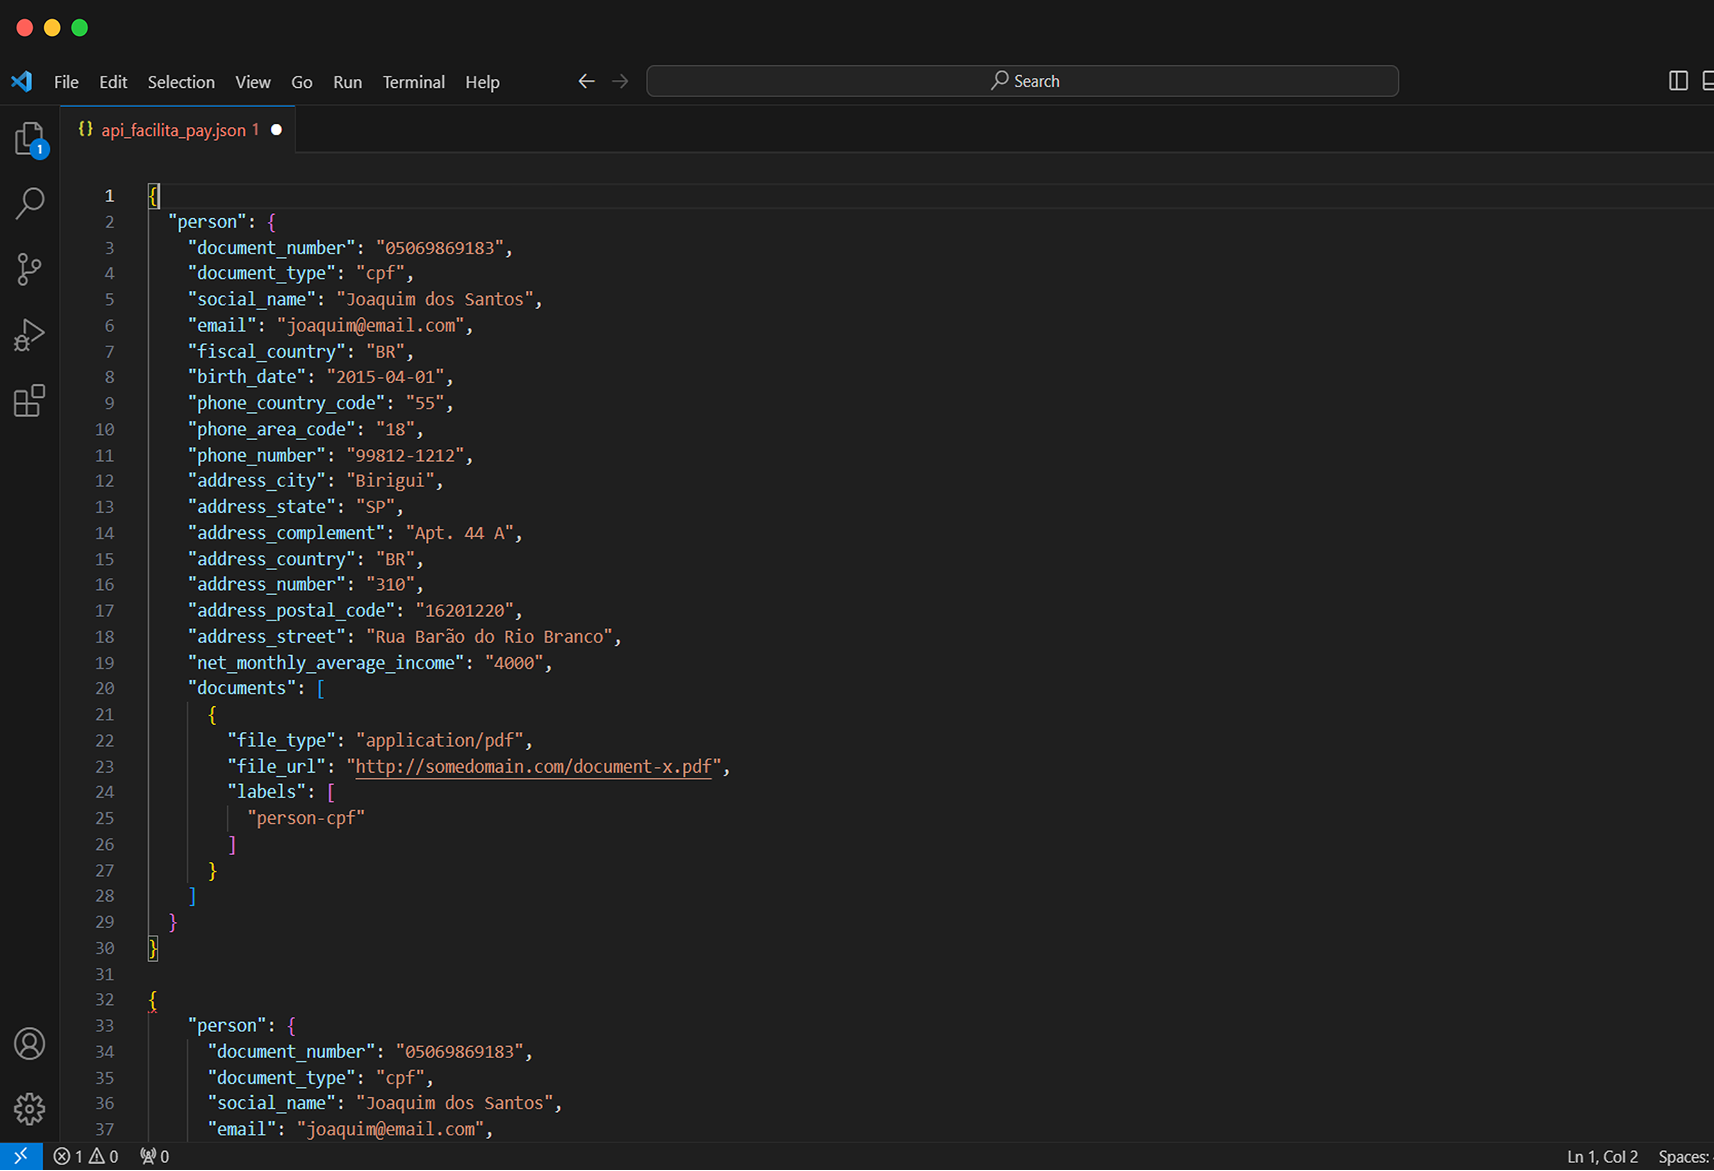Click the no ports forwarded status item
Screen dimensions: 1714x1171
click(155, 1156)
